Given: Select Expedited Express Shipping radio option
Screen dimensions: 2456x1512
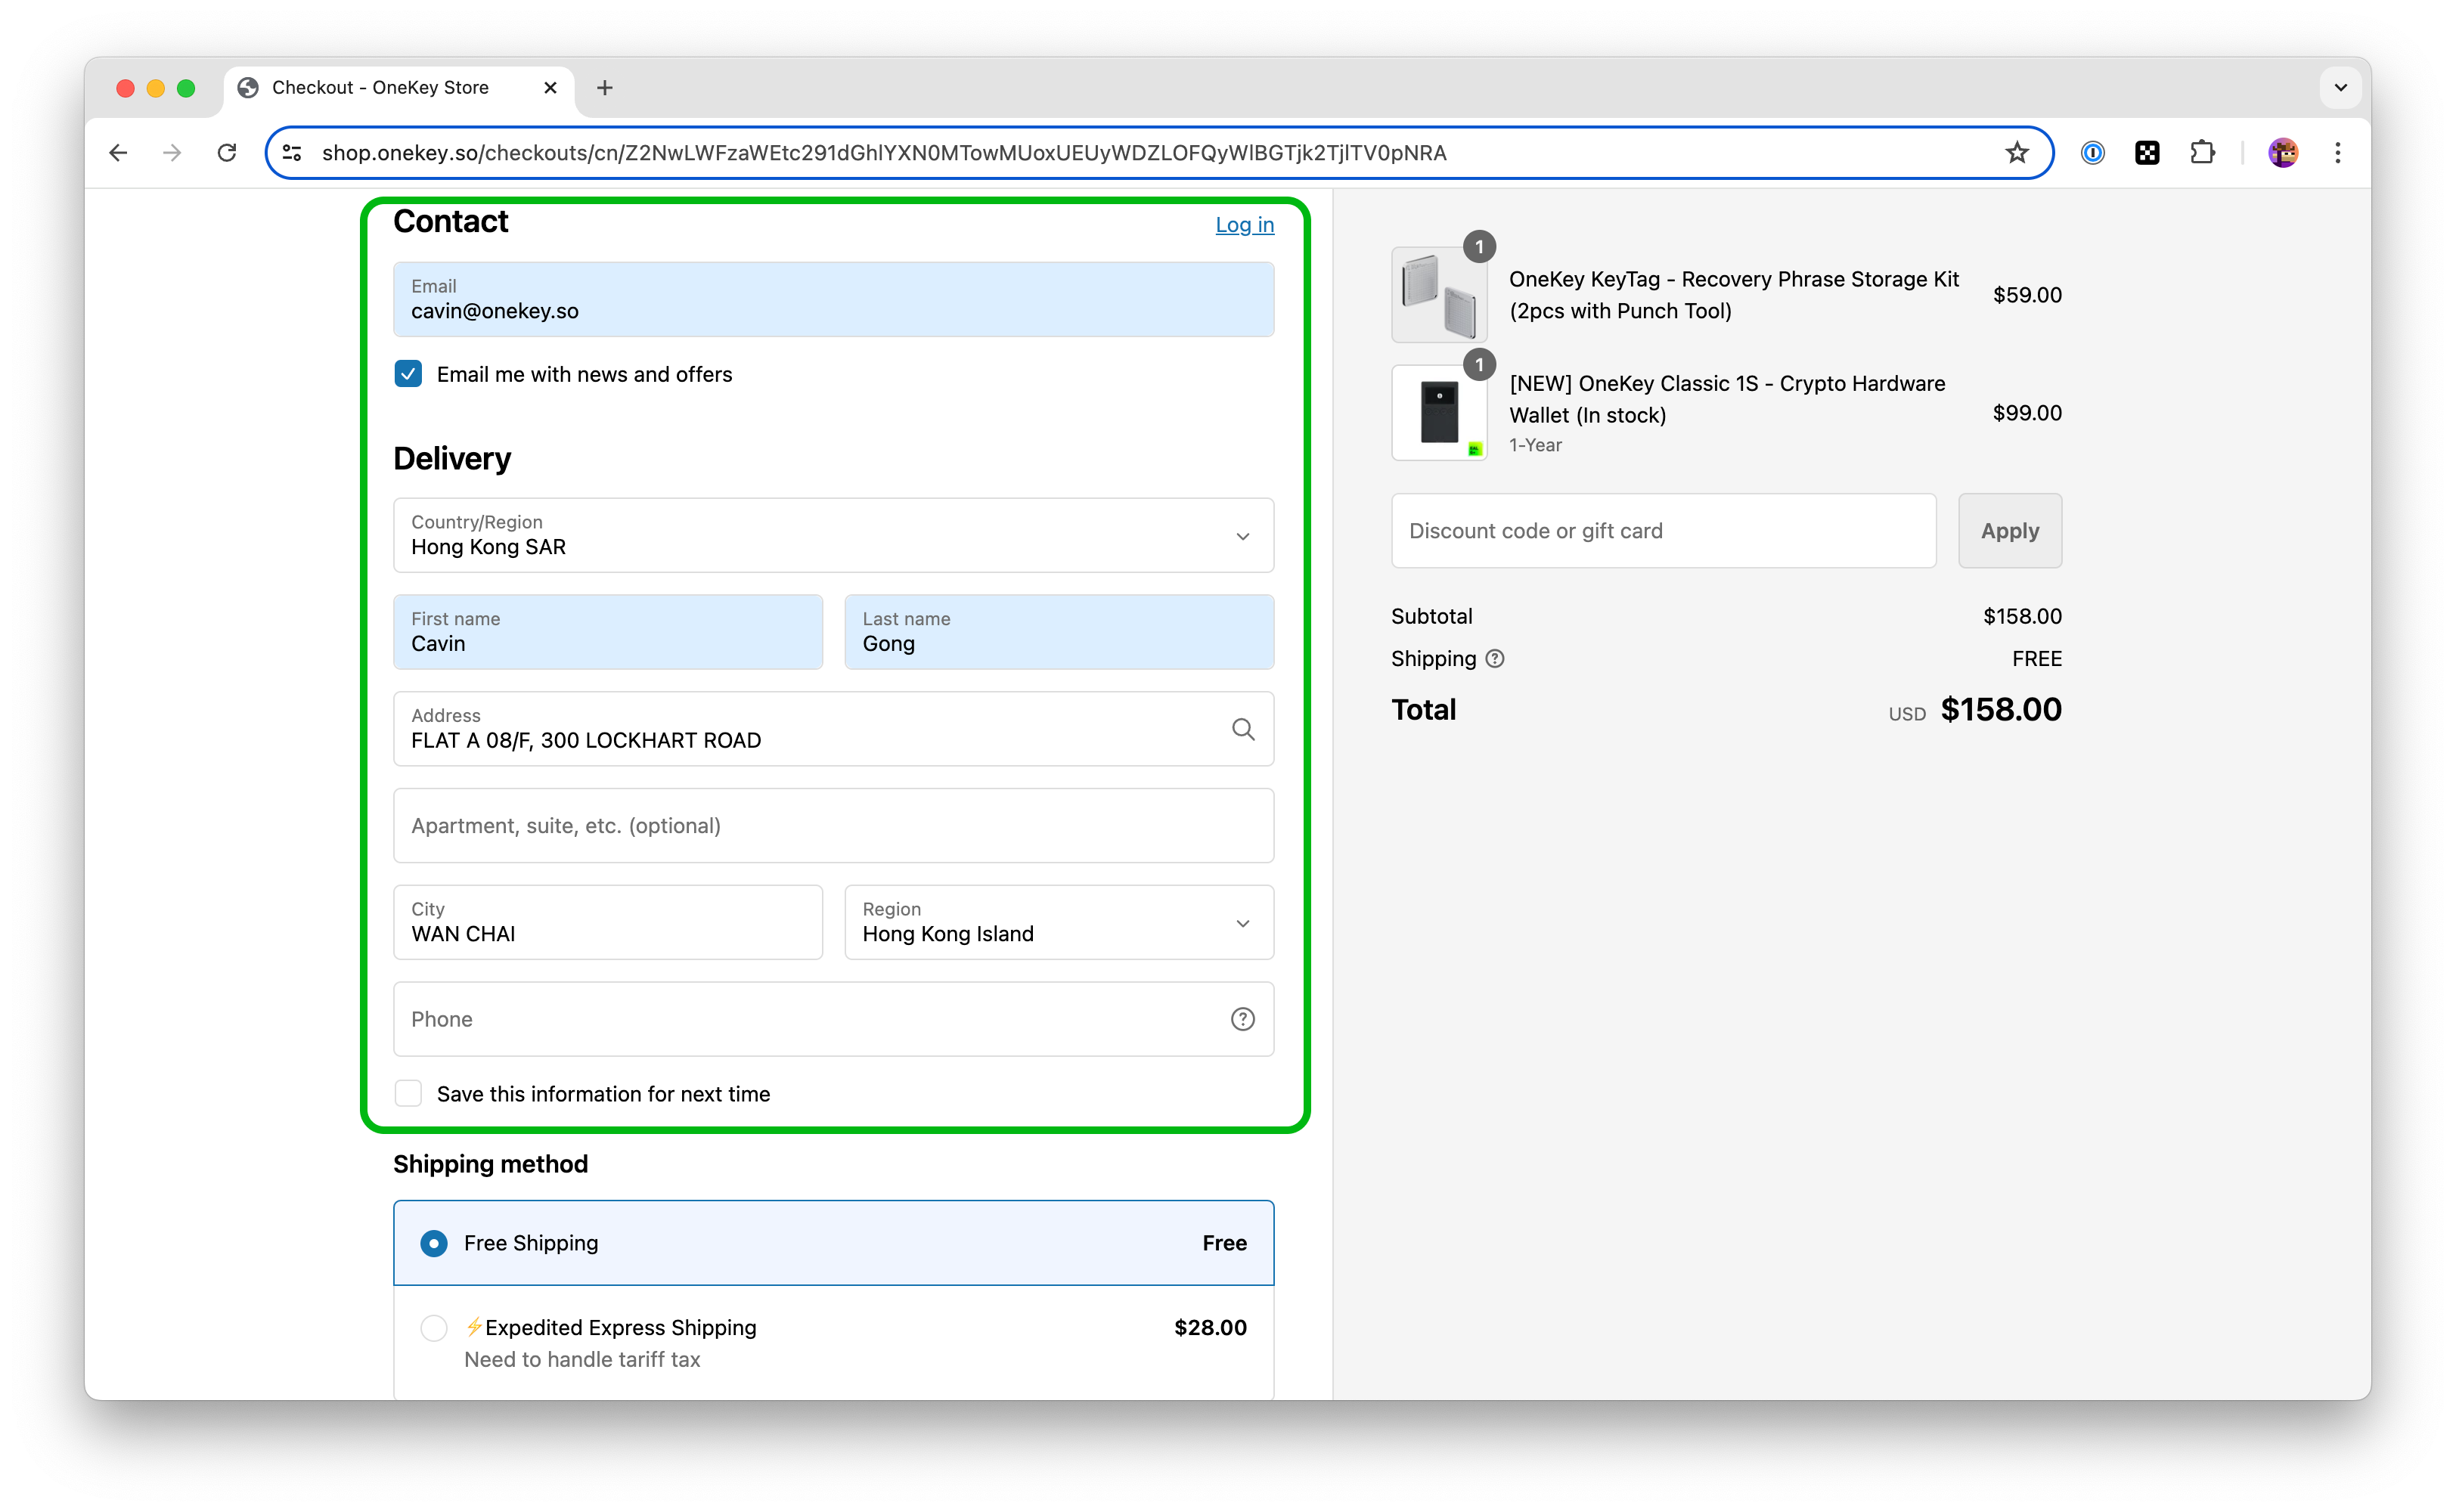Looking at the screenshot, I should [x=434, y=1328].
